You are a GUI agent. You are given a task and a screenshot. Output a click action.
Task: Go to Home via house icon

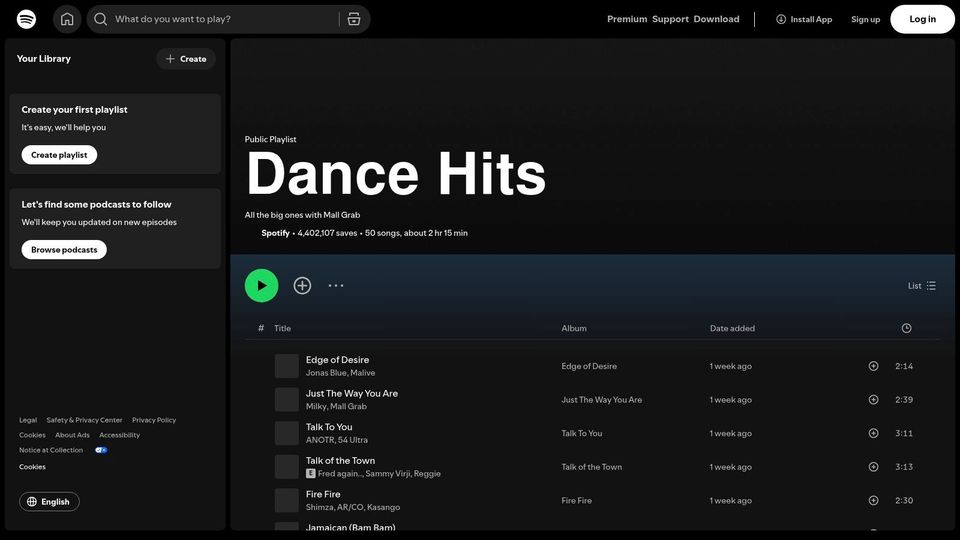67,19
